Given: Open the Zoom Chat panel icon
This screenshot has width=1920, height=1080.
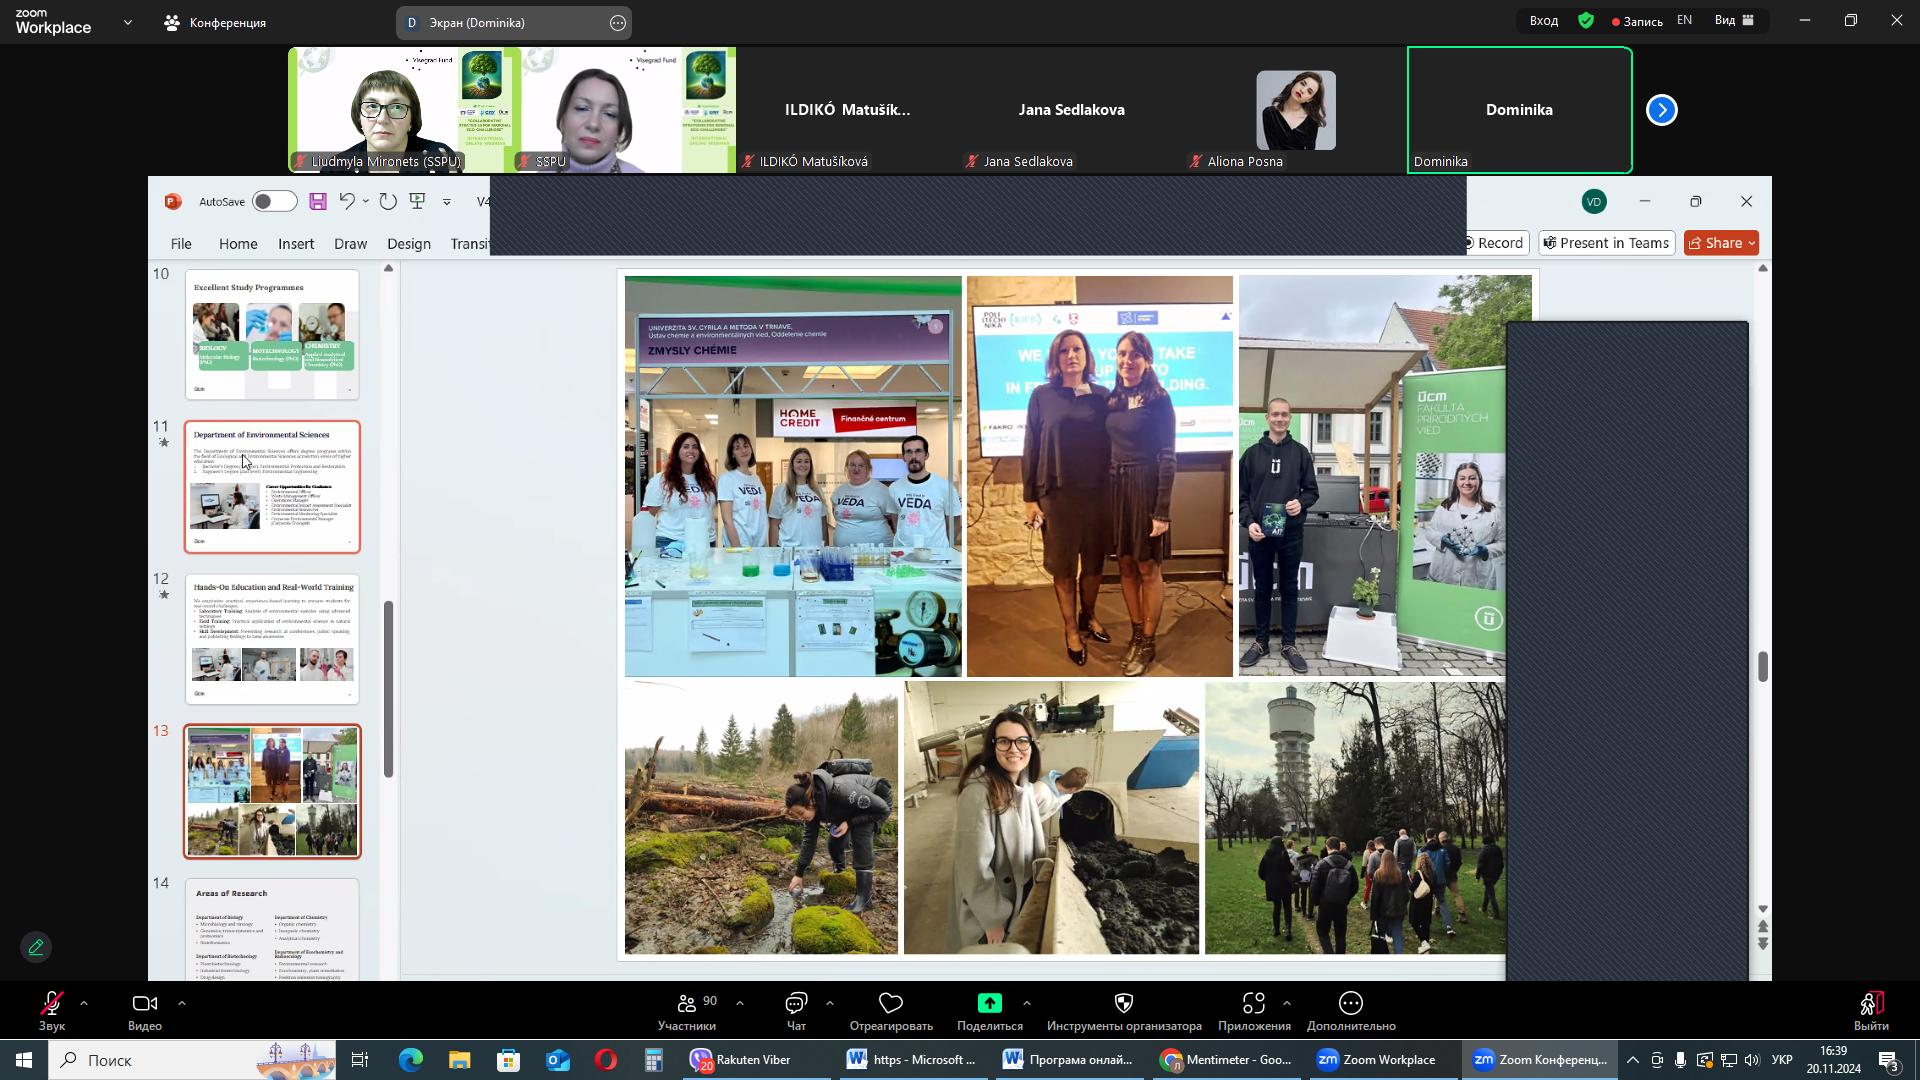Looking at the screenshot, I should click(796, 1004).
